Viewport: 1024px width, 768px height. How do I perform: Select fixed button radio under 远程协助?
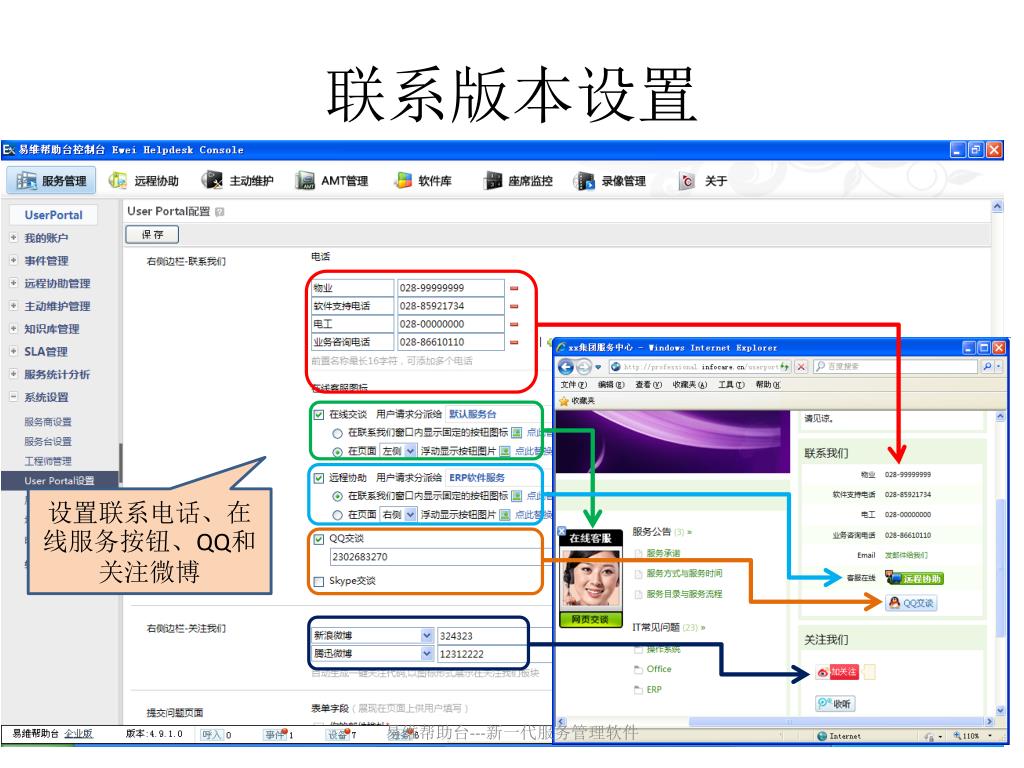coord(338,496)
